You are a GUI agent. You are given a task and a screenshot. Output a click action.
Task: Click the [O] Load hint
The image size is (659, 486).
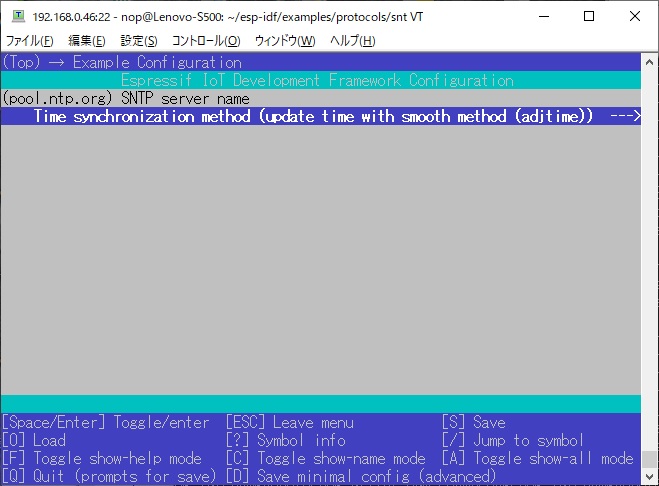click(x=34, y=440)
